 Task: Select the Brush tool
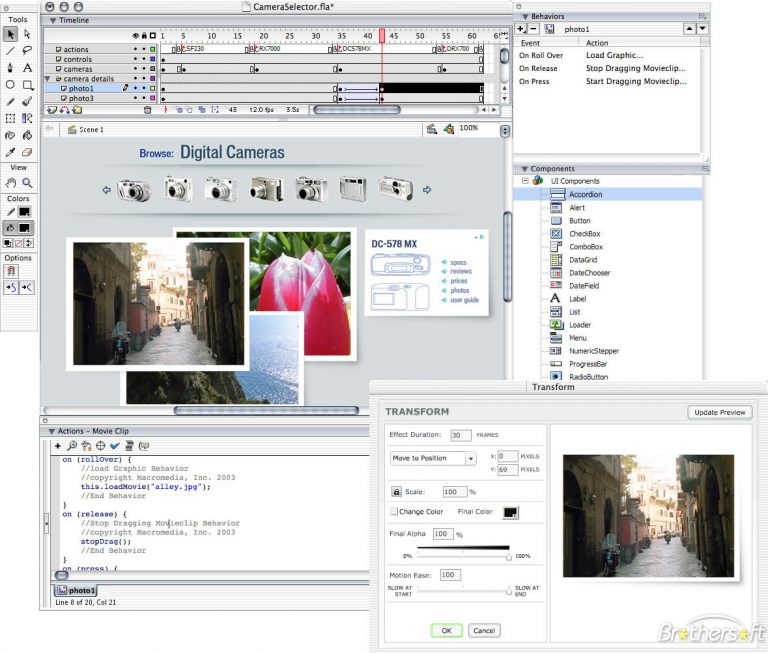point(27,101)
